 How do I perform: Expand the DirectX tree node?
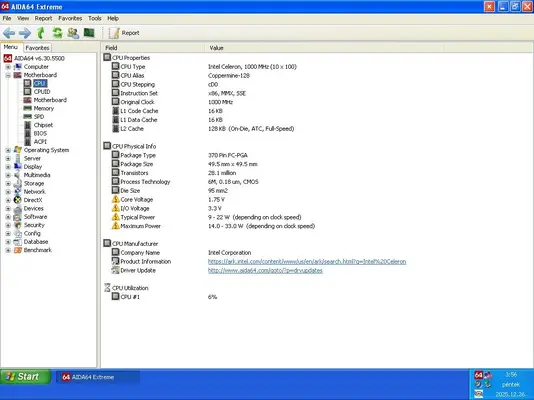click(8, 200)
